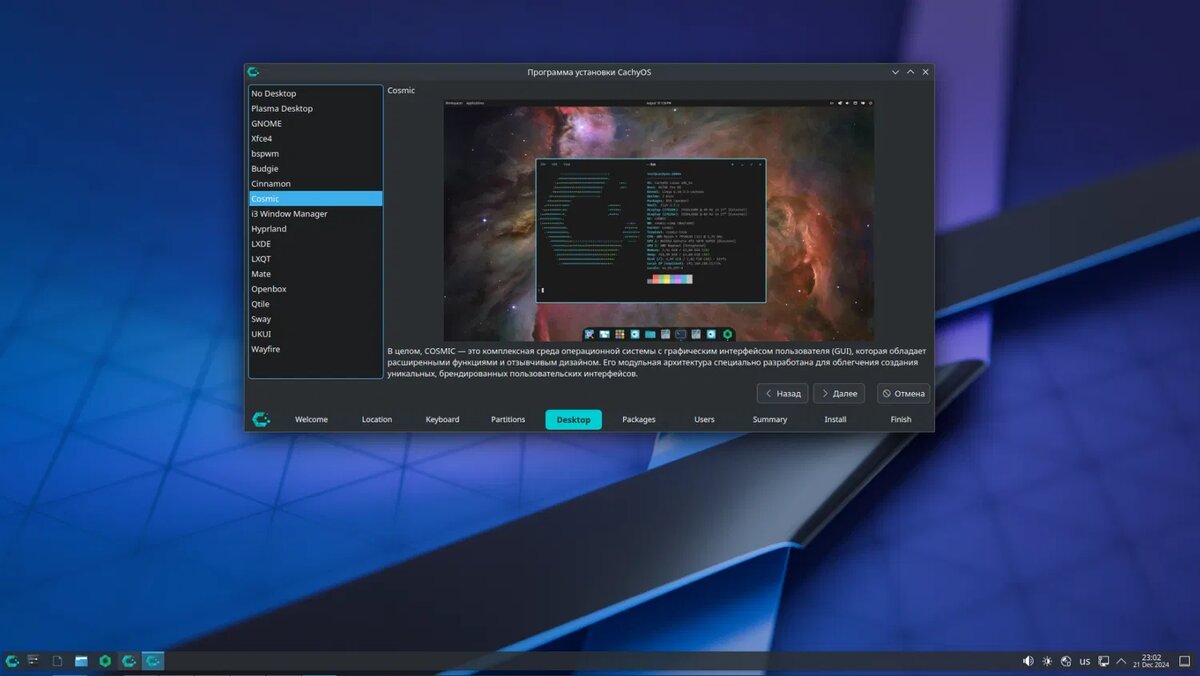This screenshot has height=676, width=1200.
Task: Click the 'us' keyboard layout indicator
Action: [1085, 662]
